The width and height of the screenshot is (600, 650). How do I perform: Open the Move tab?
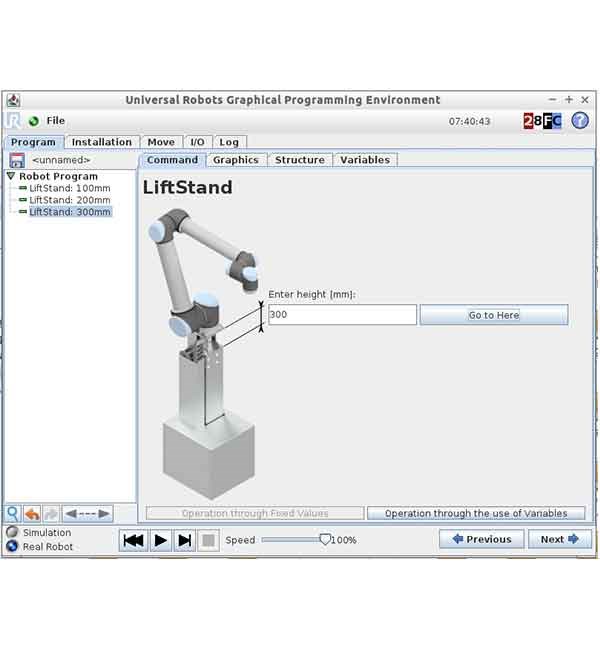tap(161, 142)
